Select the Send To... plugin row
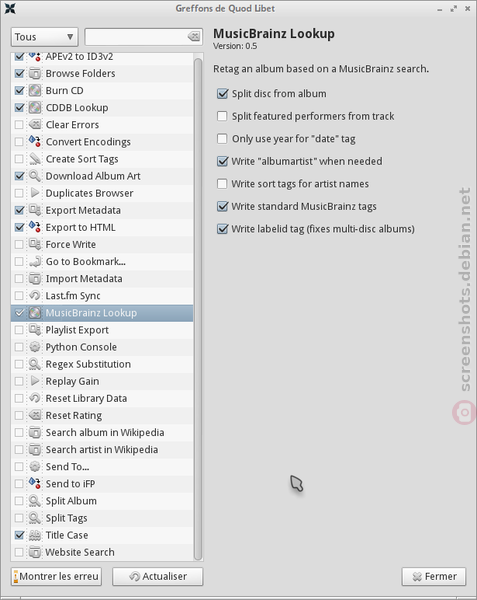Image resolution: width=477 pixels, height=600 pixels. coord(102,466)
